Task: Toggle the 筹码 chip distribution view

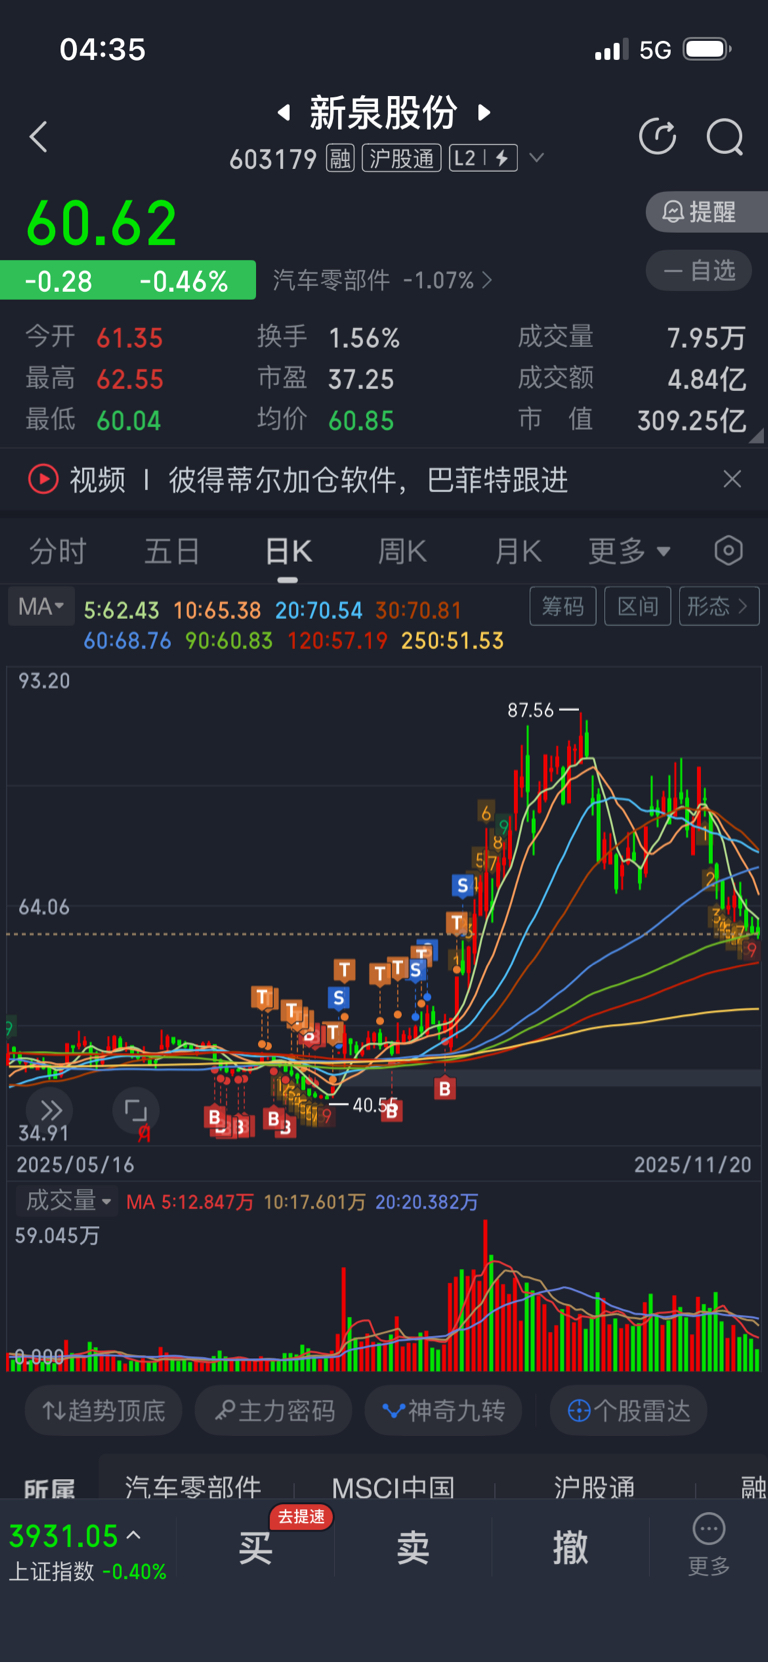Action: click(x=563, y=606)
